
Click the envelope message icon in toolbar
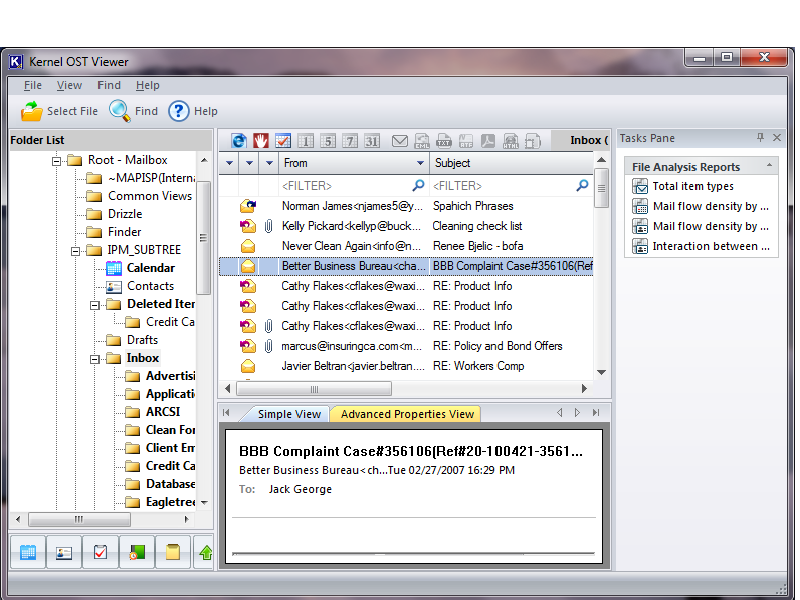[399, 140]
